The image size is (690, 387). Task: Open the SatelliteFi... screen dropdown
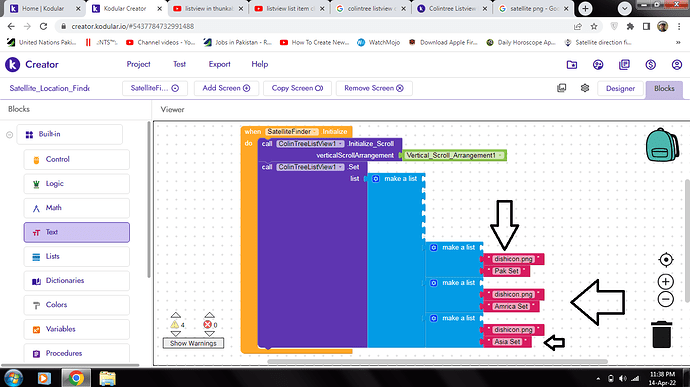[155, 88]
